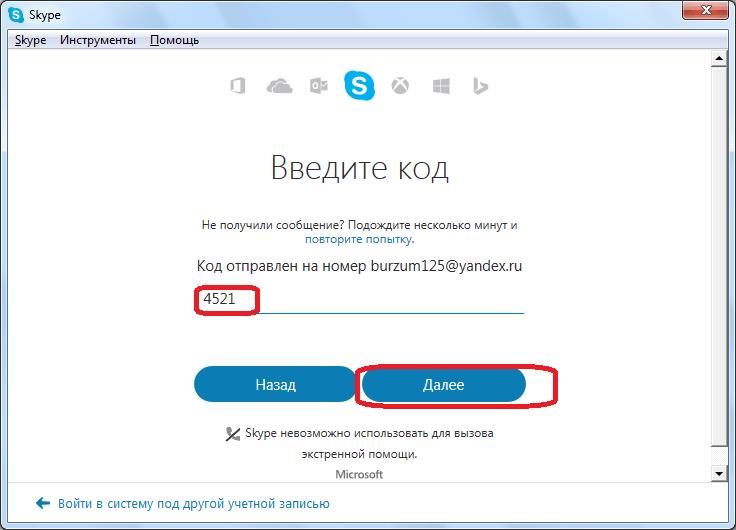Click the vertical scrollbar thumb

(719, 256)
